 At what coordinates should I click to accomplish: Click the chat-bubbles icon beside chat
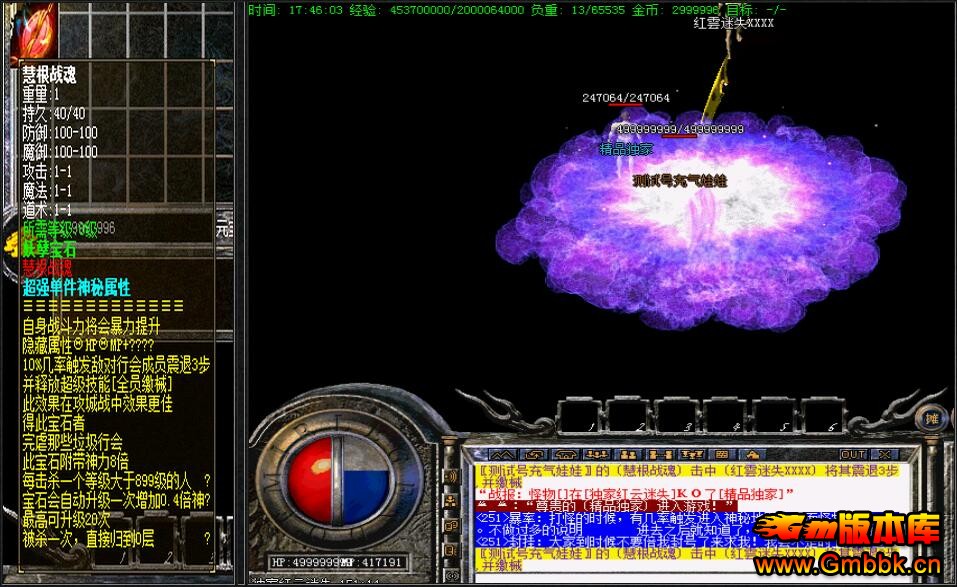451,526
